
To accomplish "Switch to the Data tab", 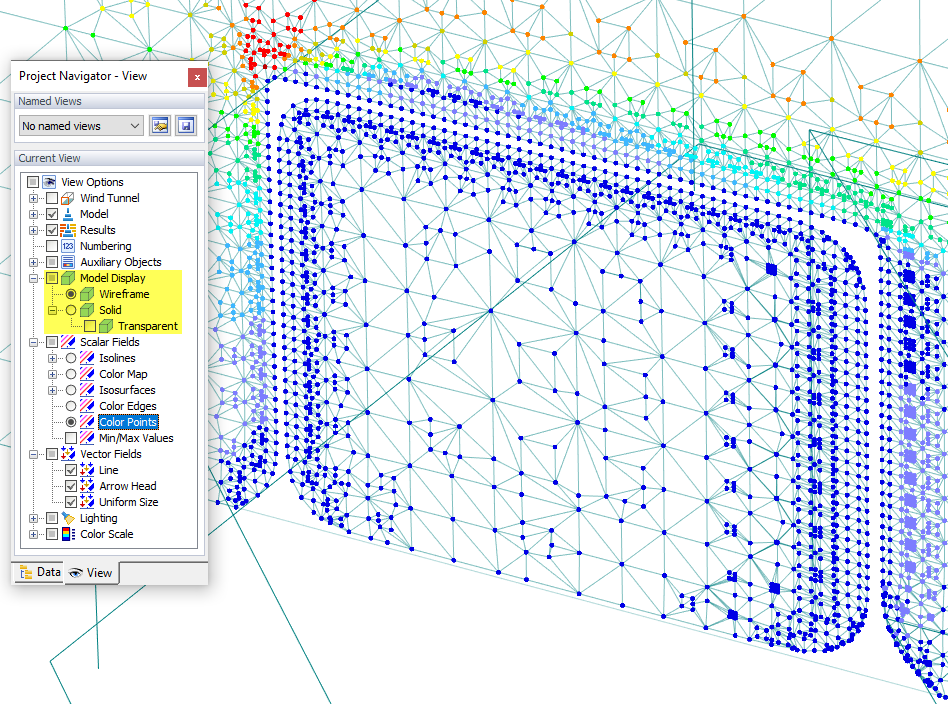I will 41,572.
